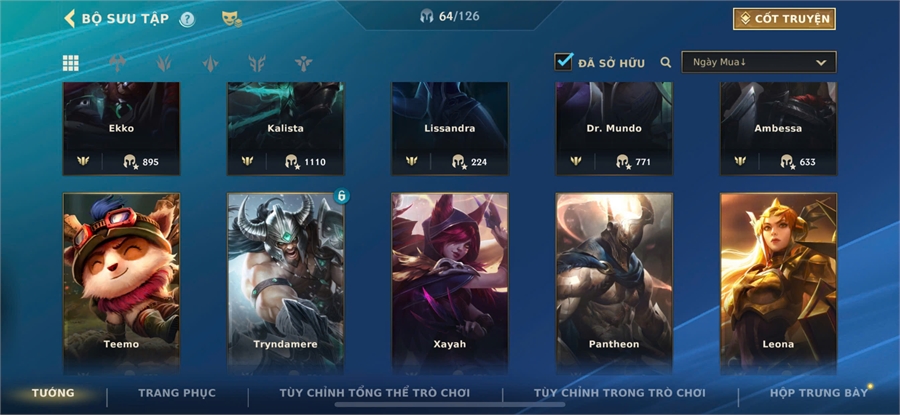Open the Leona champion card
900x415 pixels.
coord(778,284)
